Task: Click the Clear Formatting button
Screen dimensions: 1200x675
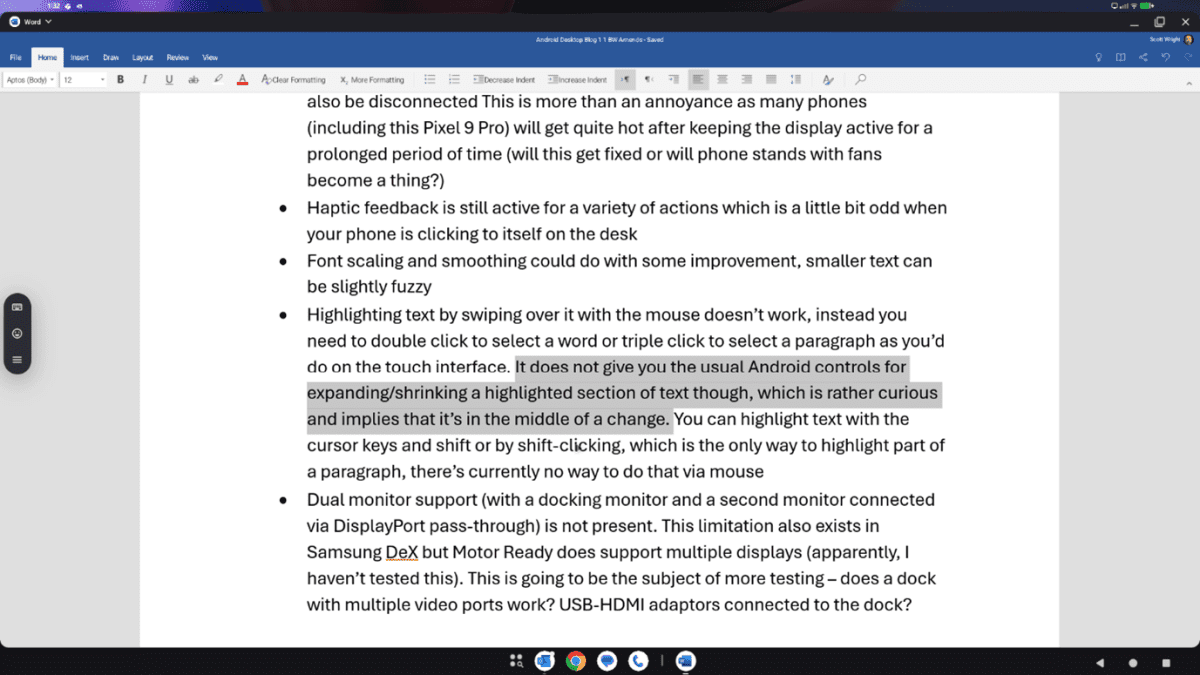Action: [x=293, y=79]
